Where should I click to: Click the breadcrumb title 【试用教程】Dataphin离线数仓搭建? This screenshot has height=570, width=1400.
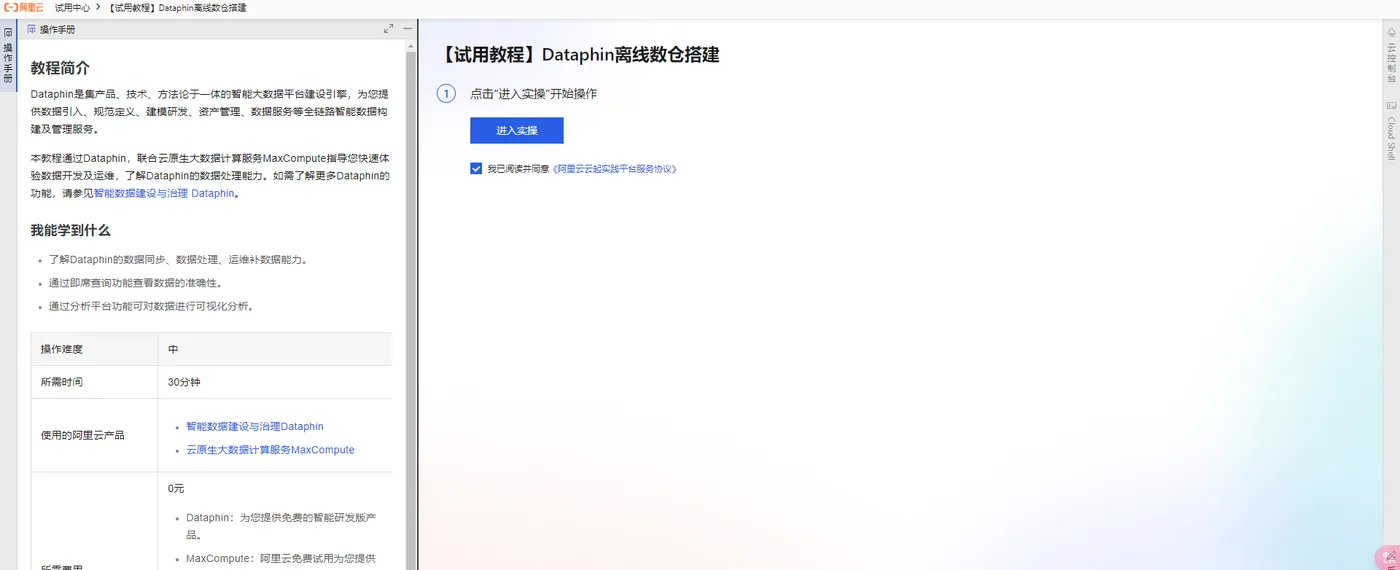177,8
